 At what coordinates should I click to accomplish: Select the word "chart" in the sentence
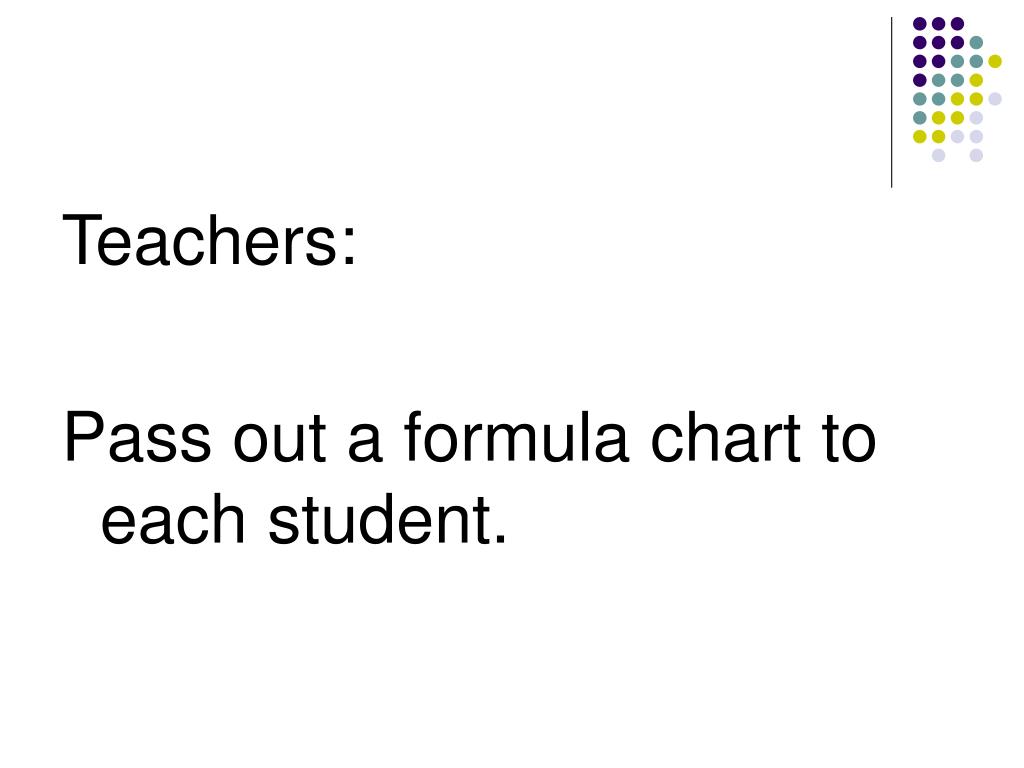(726, 436)
